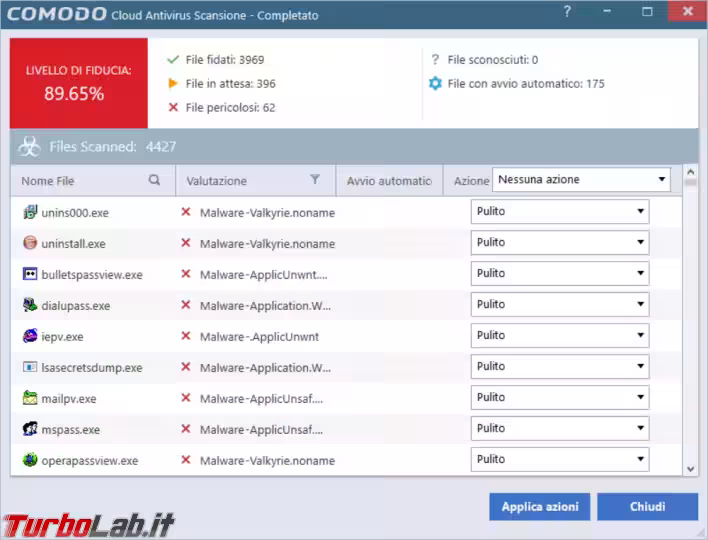Viewport: 708px width, 540px height.
Task: Open the Pulito dropdown for lsasecretsdump.exe
Action: coord(560,366)
